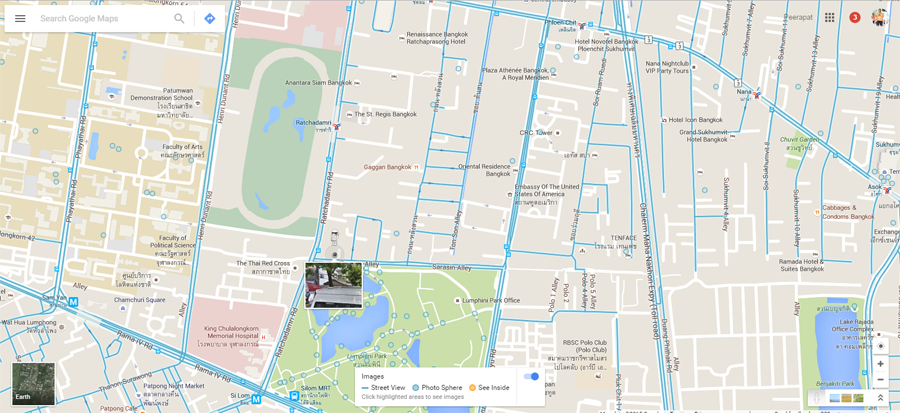
Task: Select the Gaggan Bangkok restaurant marker
Action: pyautogui.click(x=416, y=167)
